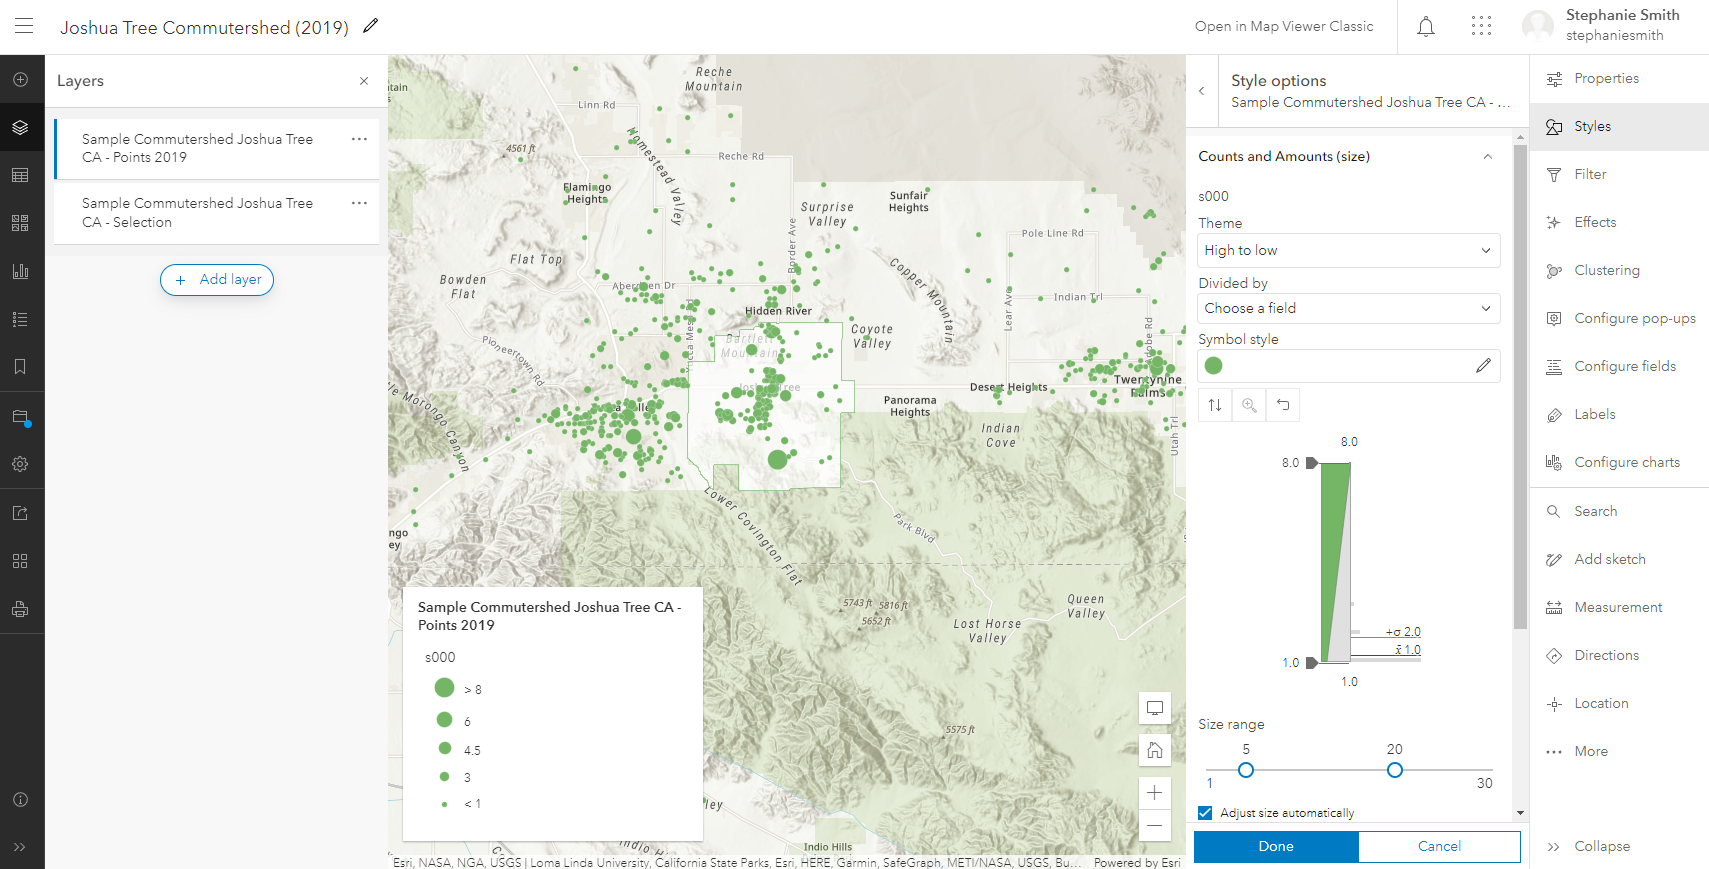This screenshot has height=869, width=1709.
Task: Open the Print icon in left sidebar
Action: pos(20,609)
